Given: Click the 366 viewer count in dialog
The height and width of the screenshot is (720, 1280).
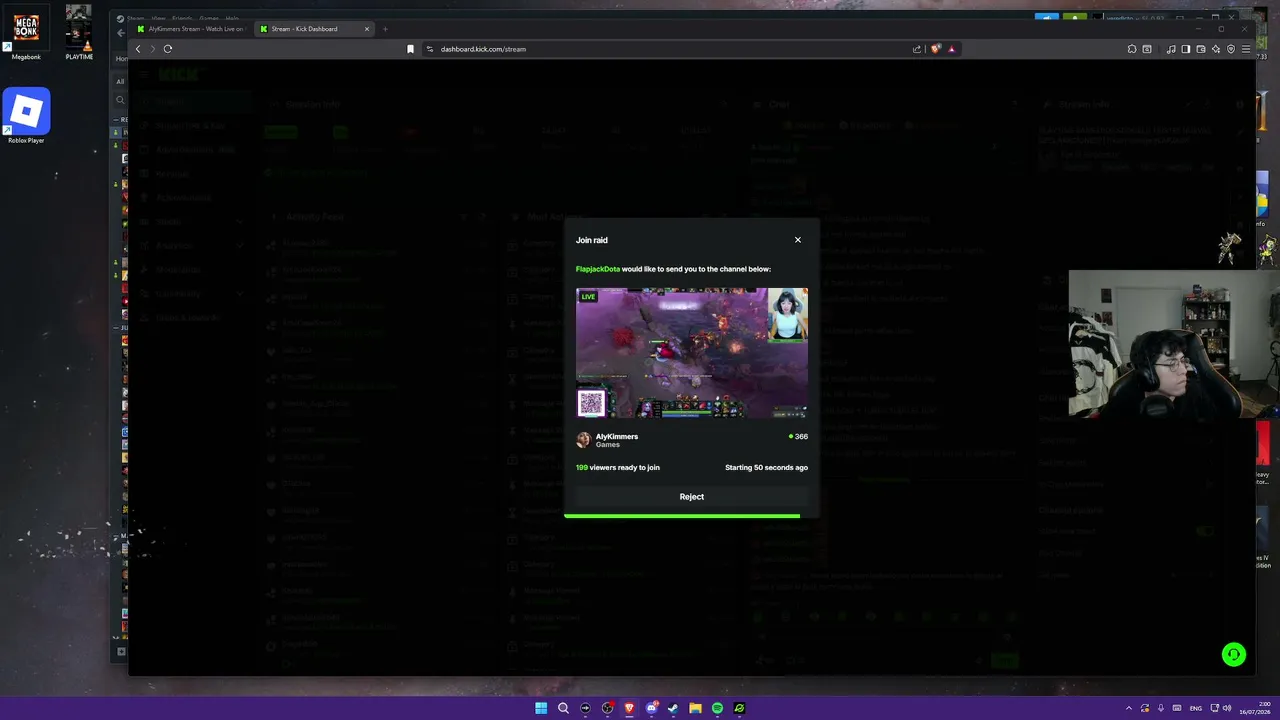Looking at the screenshot, I should pyautogui.click(x=798, y=437).
